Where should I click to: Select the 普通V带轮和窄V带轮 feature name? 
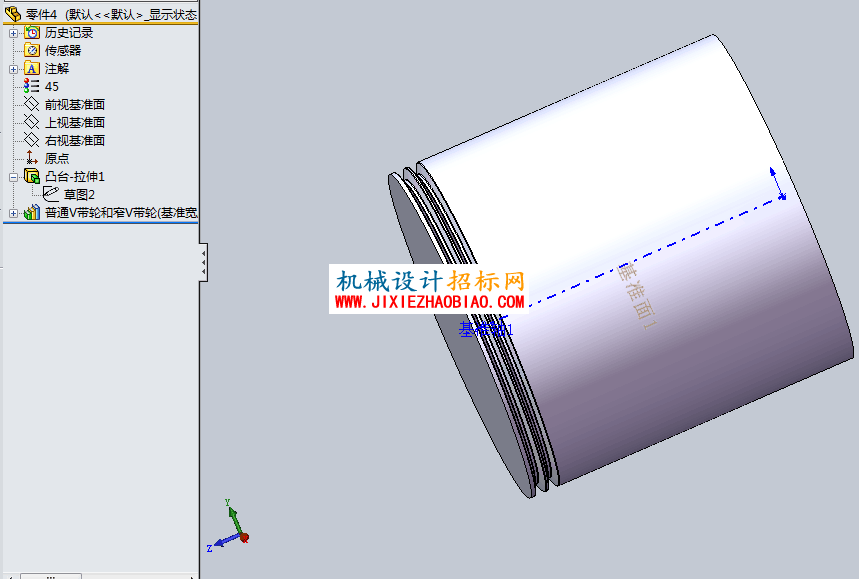121,213
